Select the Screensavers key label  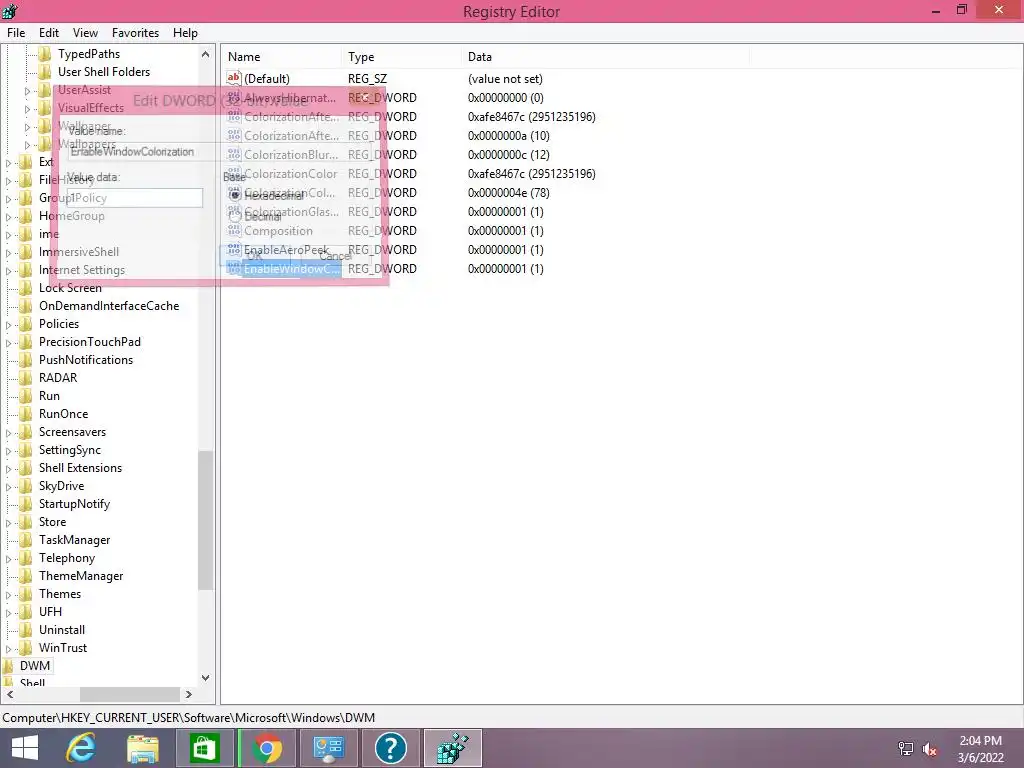[x=72, y=432]
